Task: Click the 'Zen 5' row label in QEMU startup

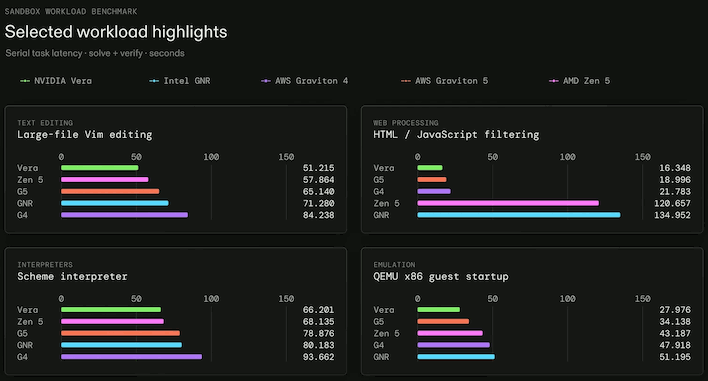Action: pos(387,333)
